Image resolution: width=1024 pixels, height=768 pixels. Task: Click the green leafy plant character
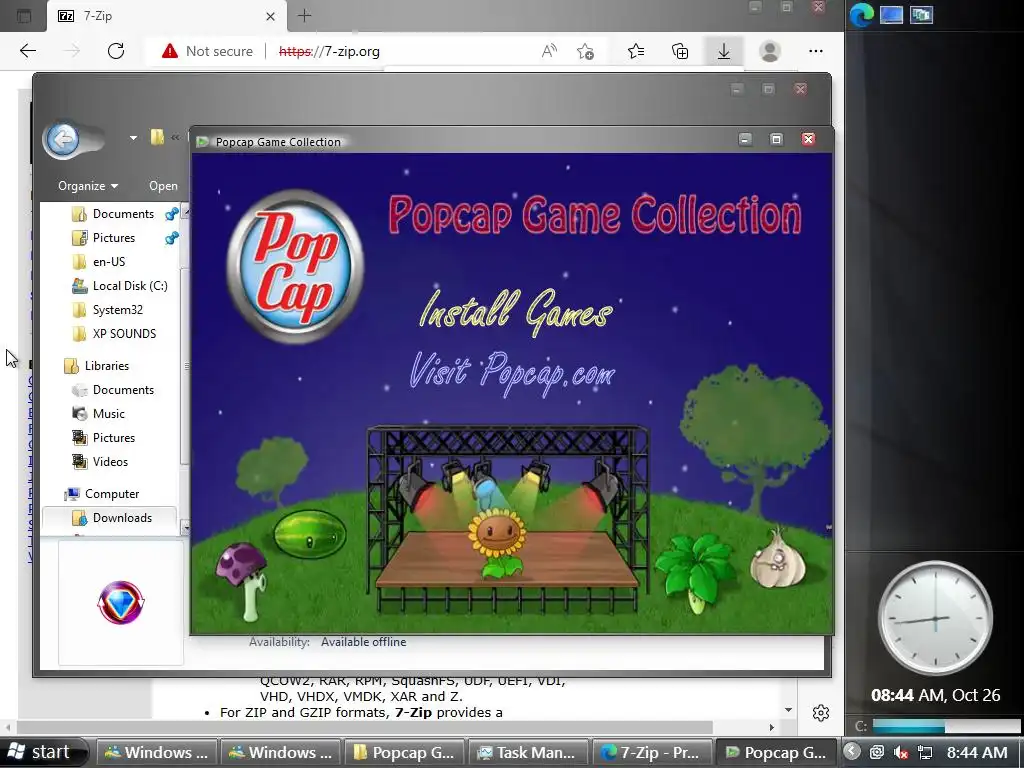tap(696, 571)
